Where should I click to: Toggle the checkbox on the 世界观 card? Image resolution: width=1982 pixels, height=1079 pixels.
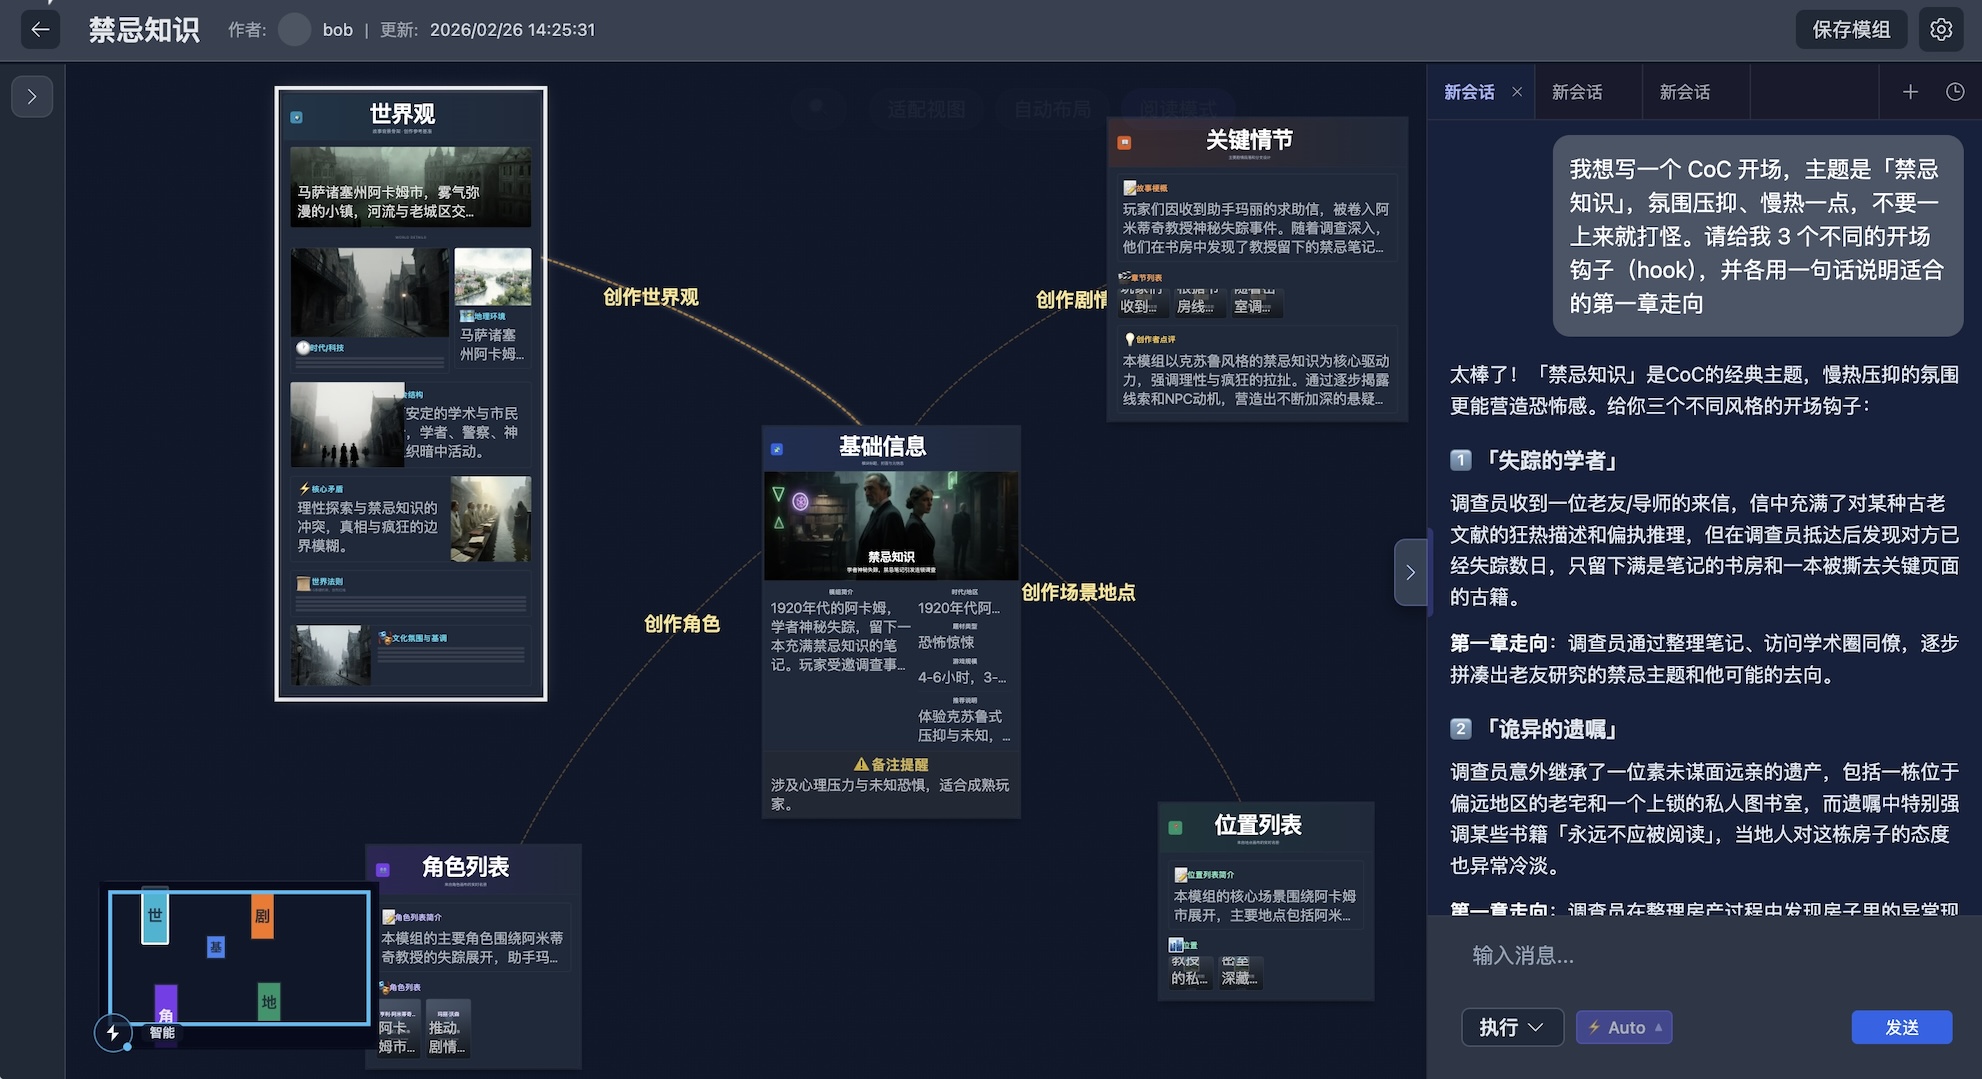[295, 117]
